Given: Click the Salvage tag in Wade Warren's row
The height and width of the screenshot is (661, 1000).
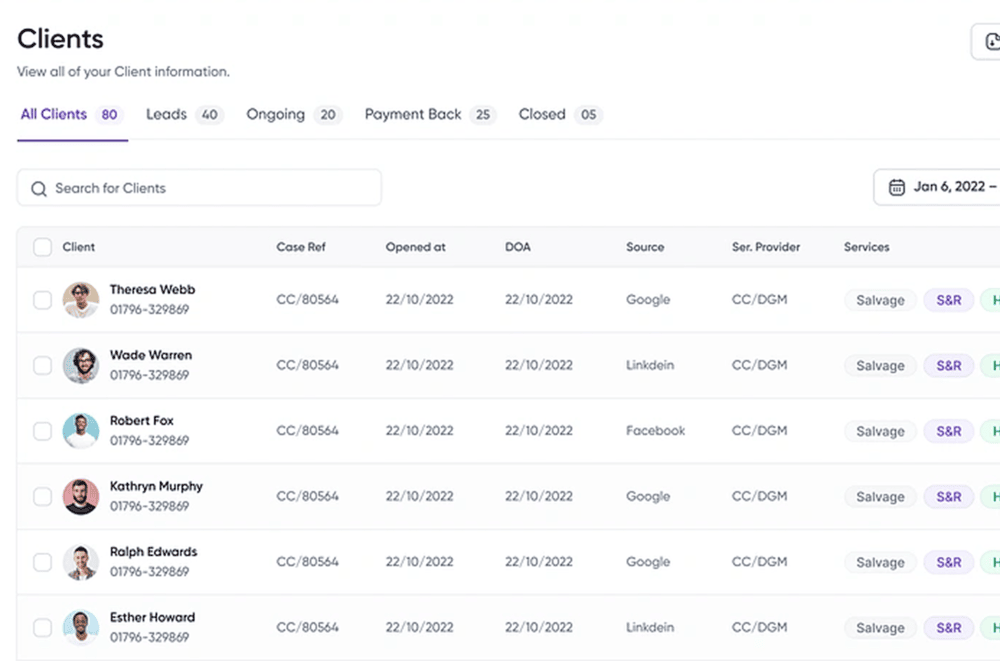Looking at the screenshot, I should (x=880, y=366).
